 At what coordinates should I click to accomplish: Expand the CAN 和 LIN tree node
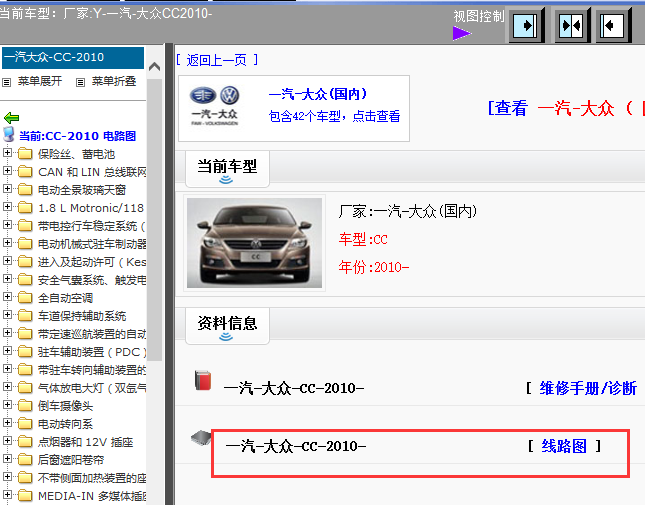coord(7,171)
